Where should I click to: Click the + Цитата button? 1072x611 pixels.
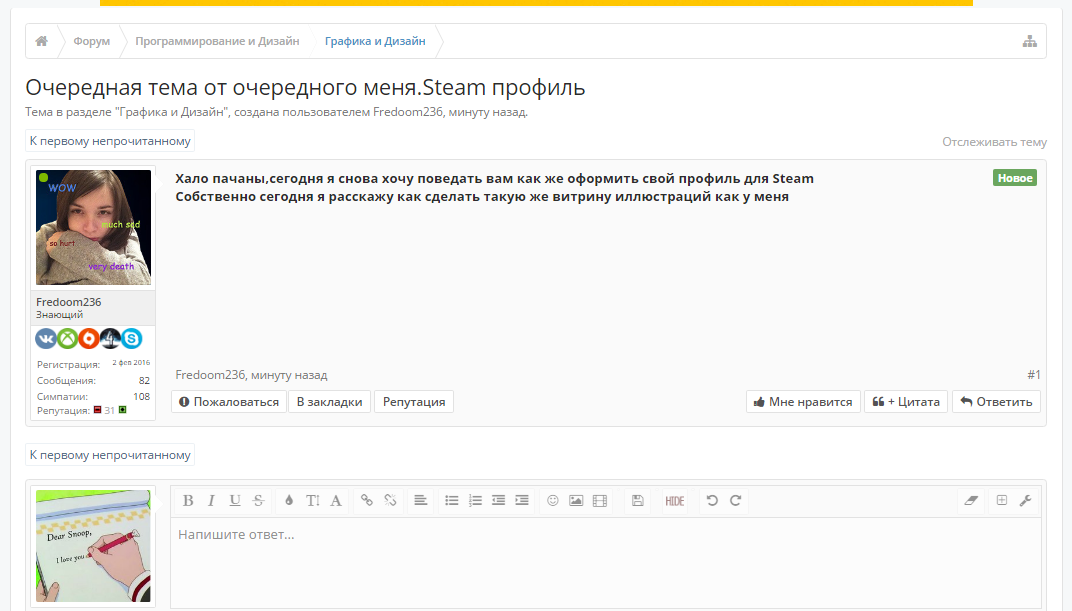pos(906,402)
